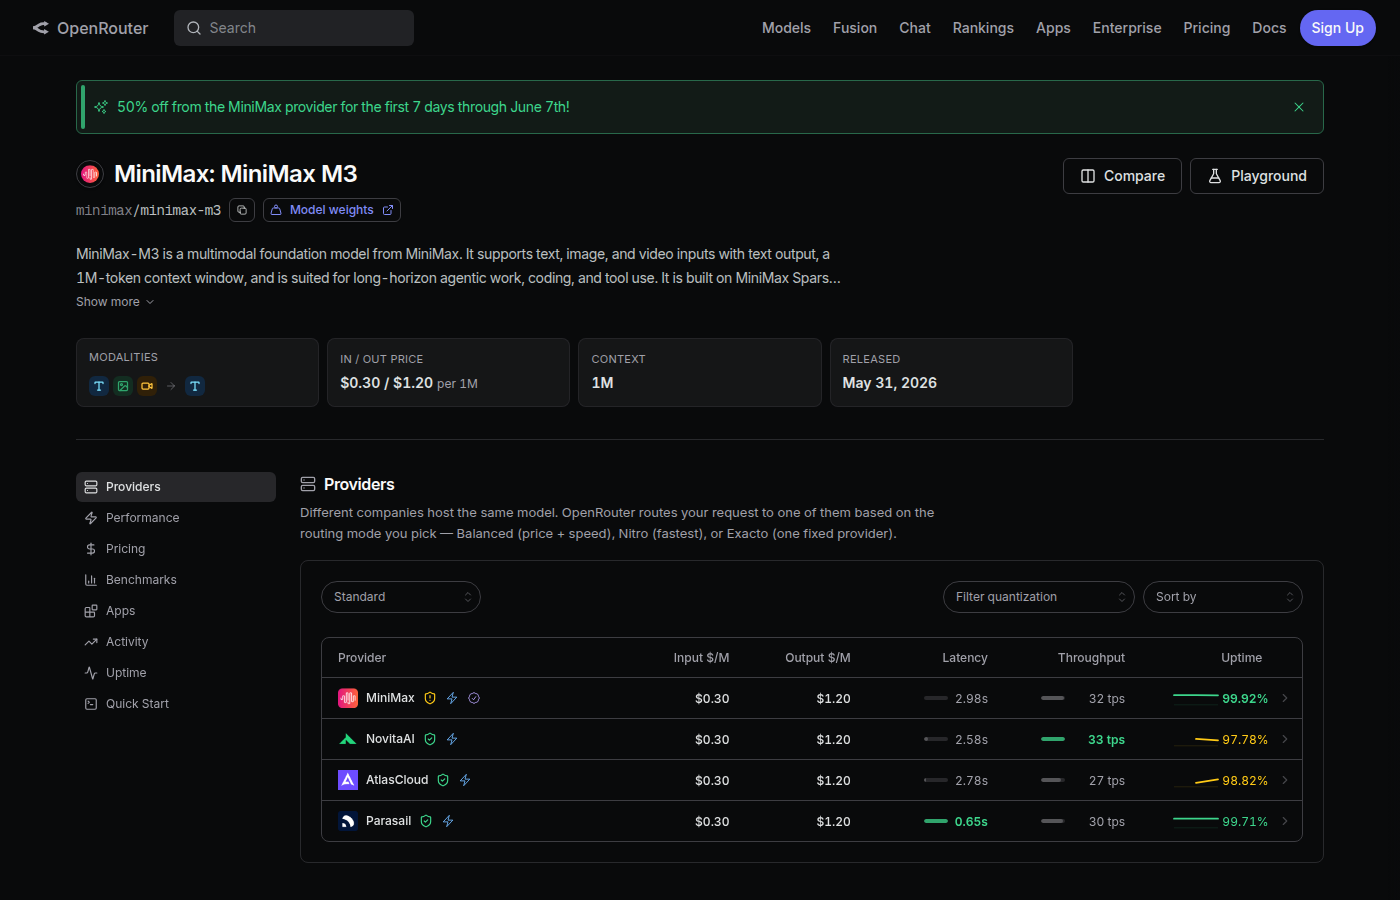The width and height of the screenshot is (1400, 900).
Task: Jump to Performance in the sidebar
Action: point(176,518)
